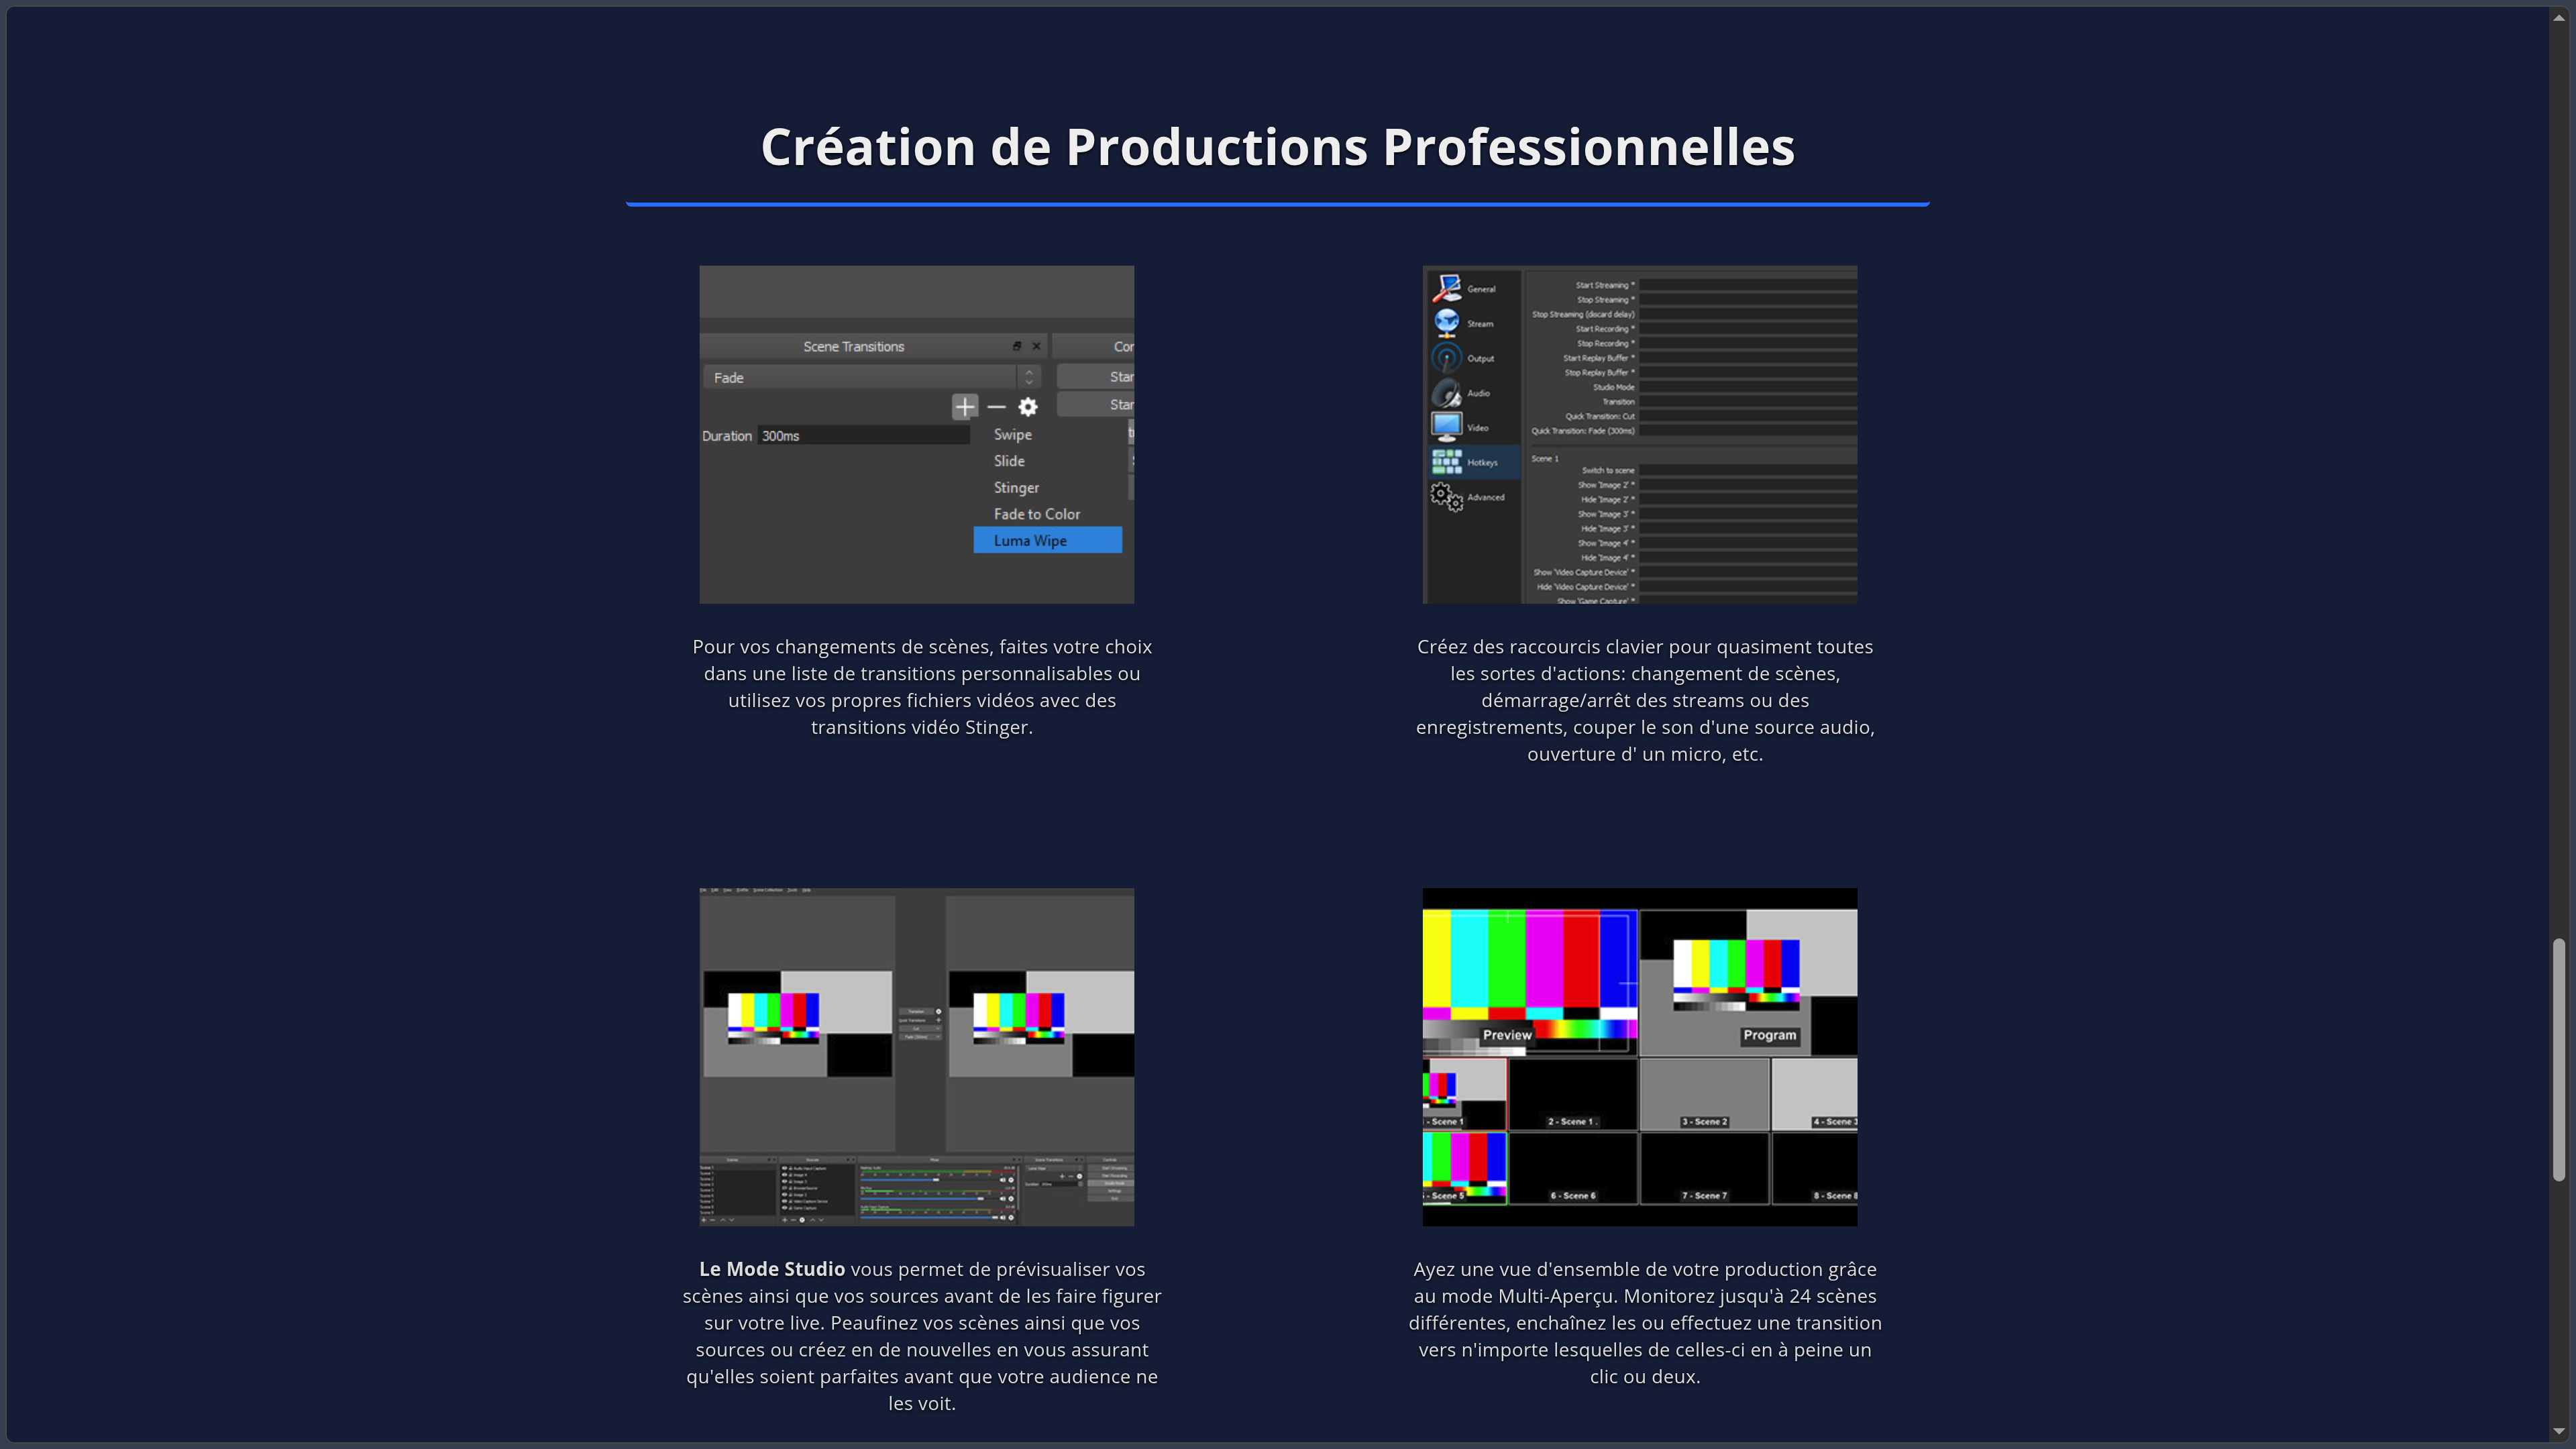Click the float icon in Scene Transitions header
This screenshot has height=1449, width=2576.
coord(1017,346)
